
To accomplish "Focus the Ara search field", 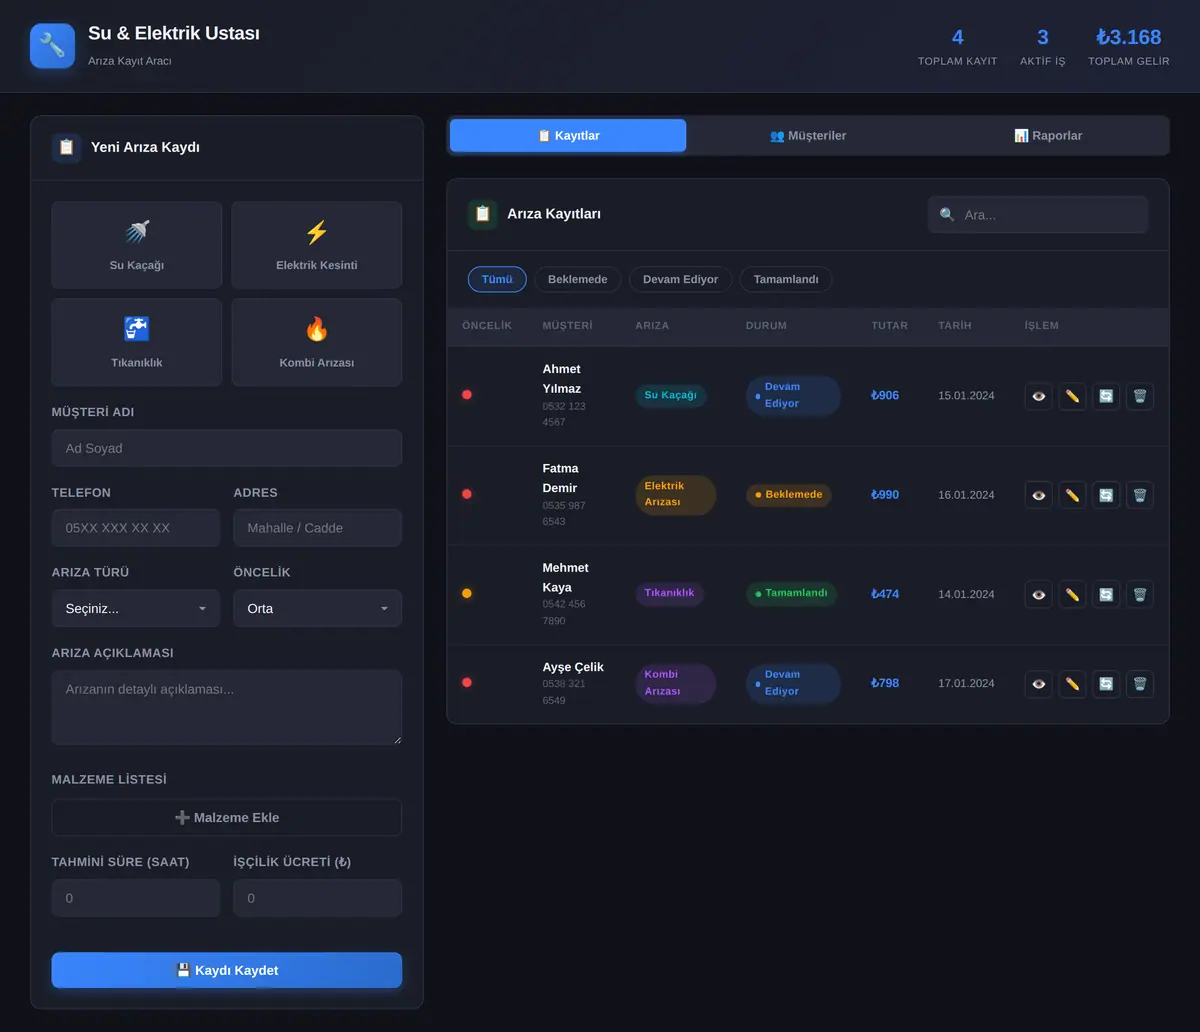I will coord(1038,215).
